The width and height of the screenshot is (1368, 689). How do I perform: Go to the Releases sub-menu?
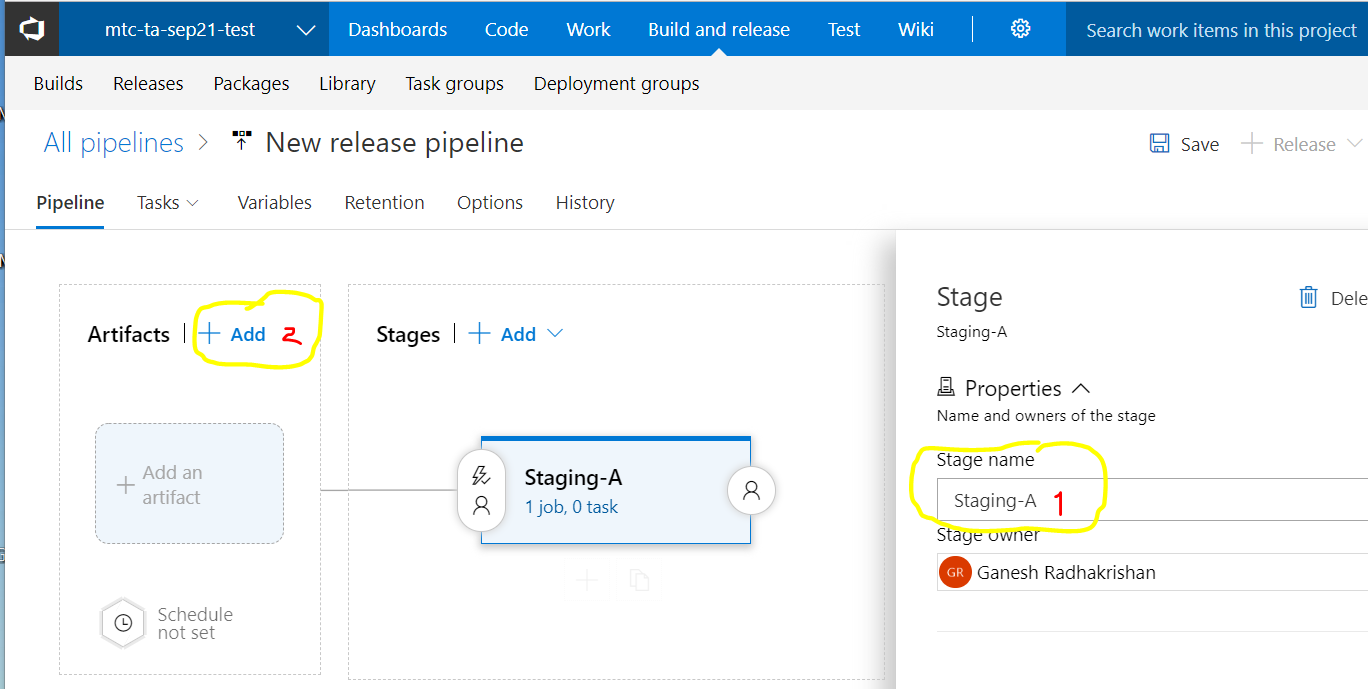pos(148,84)
